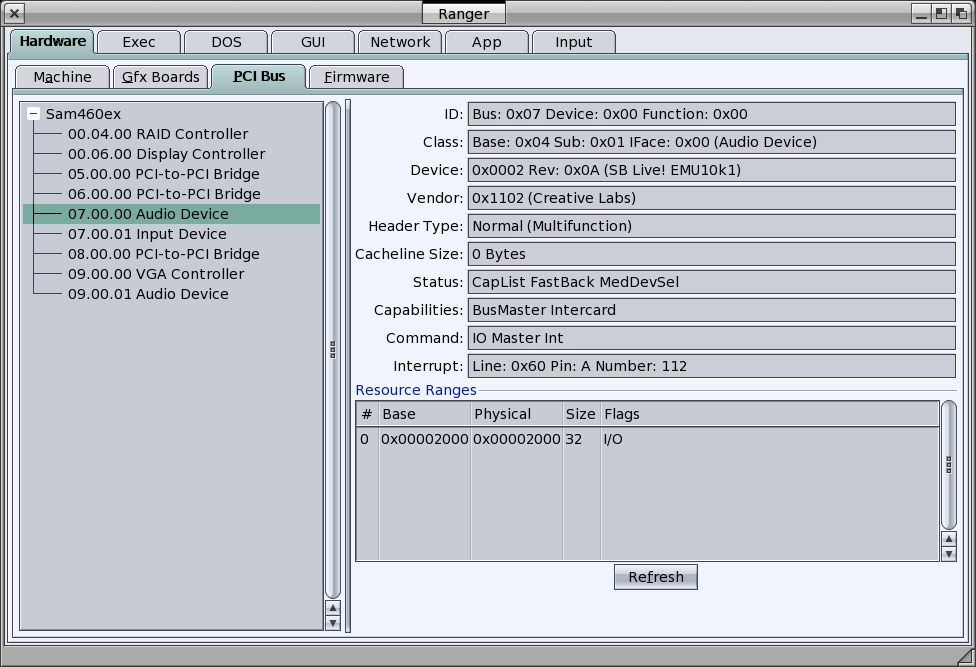Click the Base column header
This screenshot has height=667, width=976.
[x=424, y=414]
